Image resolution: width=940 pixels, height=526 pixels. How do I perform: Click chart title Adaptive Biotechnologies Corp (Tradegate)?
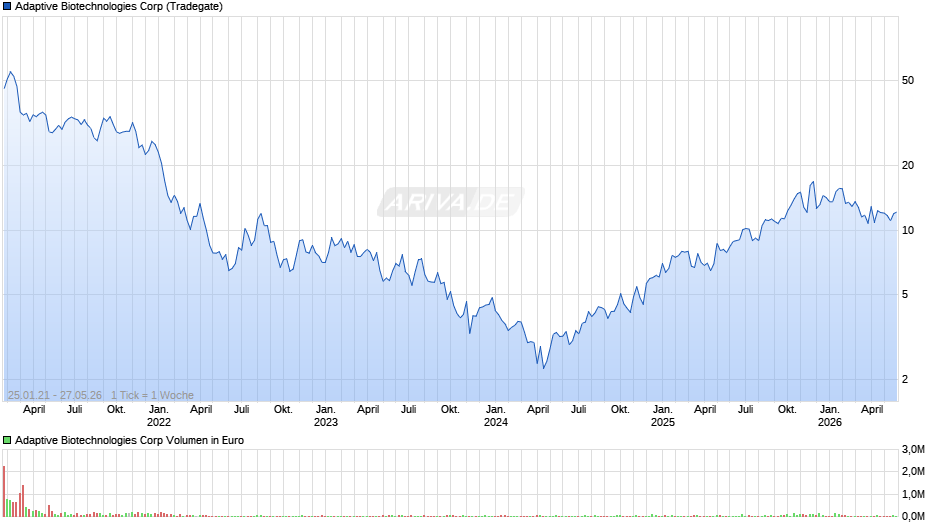click(x=119, y=7)
